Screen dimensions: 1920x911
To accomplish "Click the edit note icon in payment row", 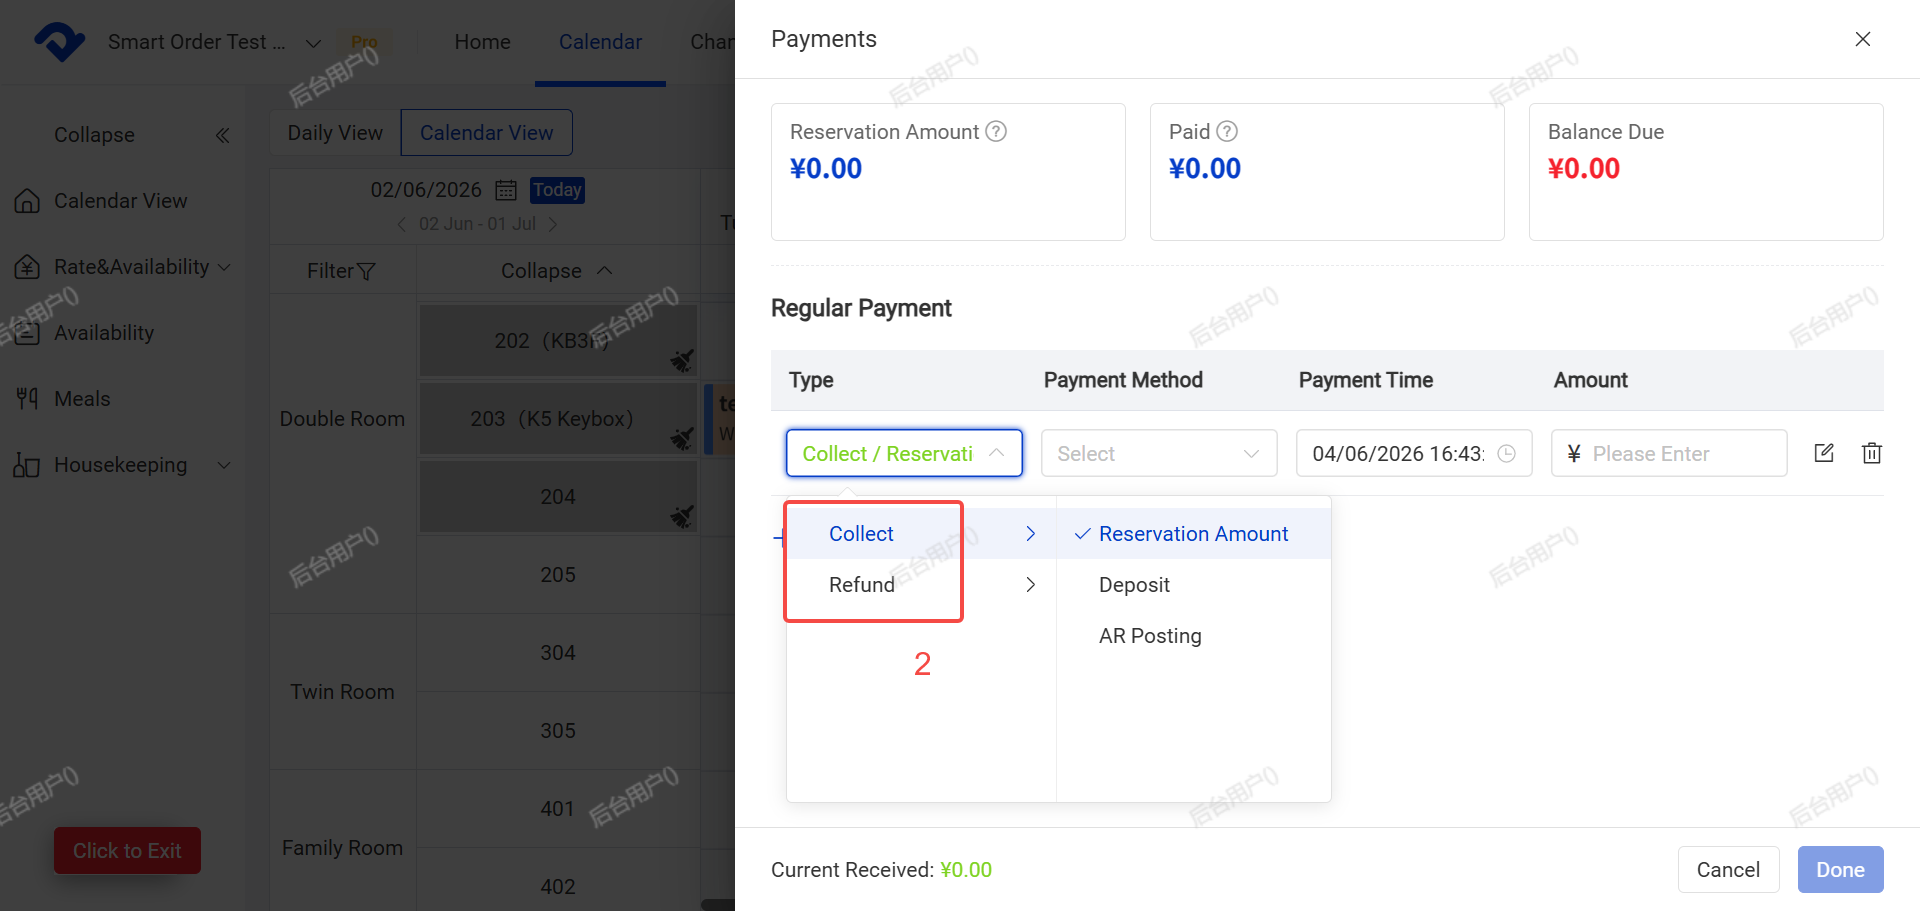I will pyautogui.click(x=1824, y=453).
